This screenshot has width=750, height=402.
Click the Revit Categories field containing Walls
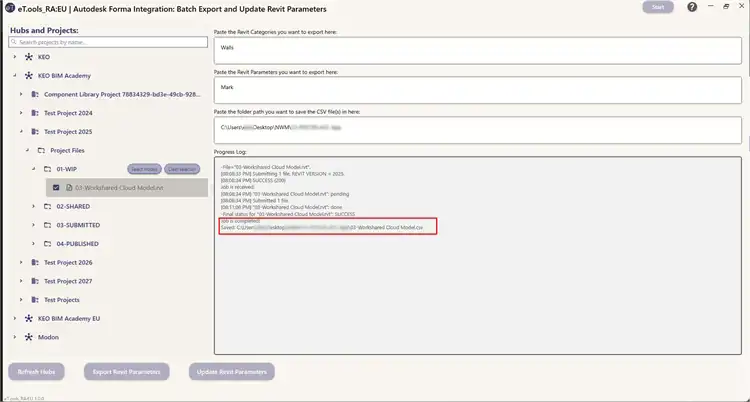coord(478,51)
